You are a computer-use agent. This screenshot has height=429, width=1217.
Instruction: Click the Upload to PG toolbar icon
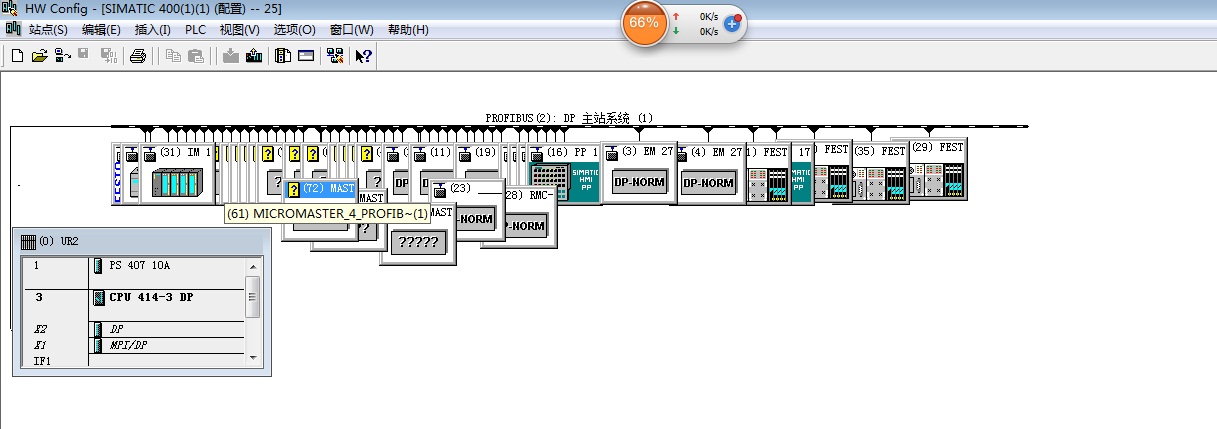253,56
